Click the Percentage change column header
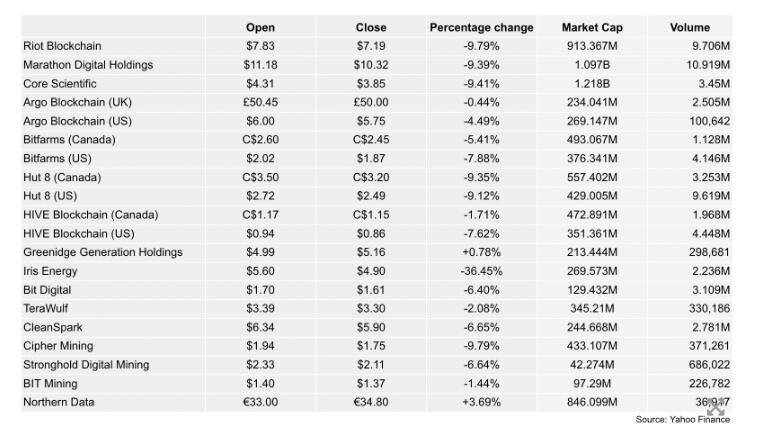 481,27
